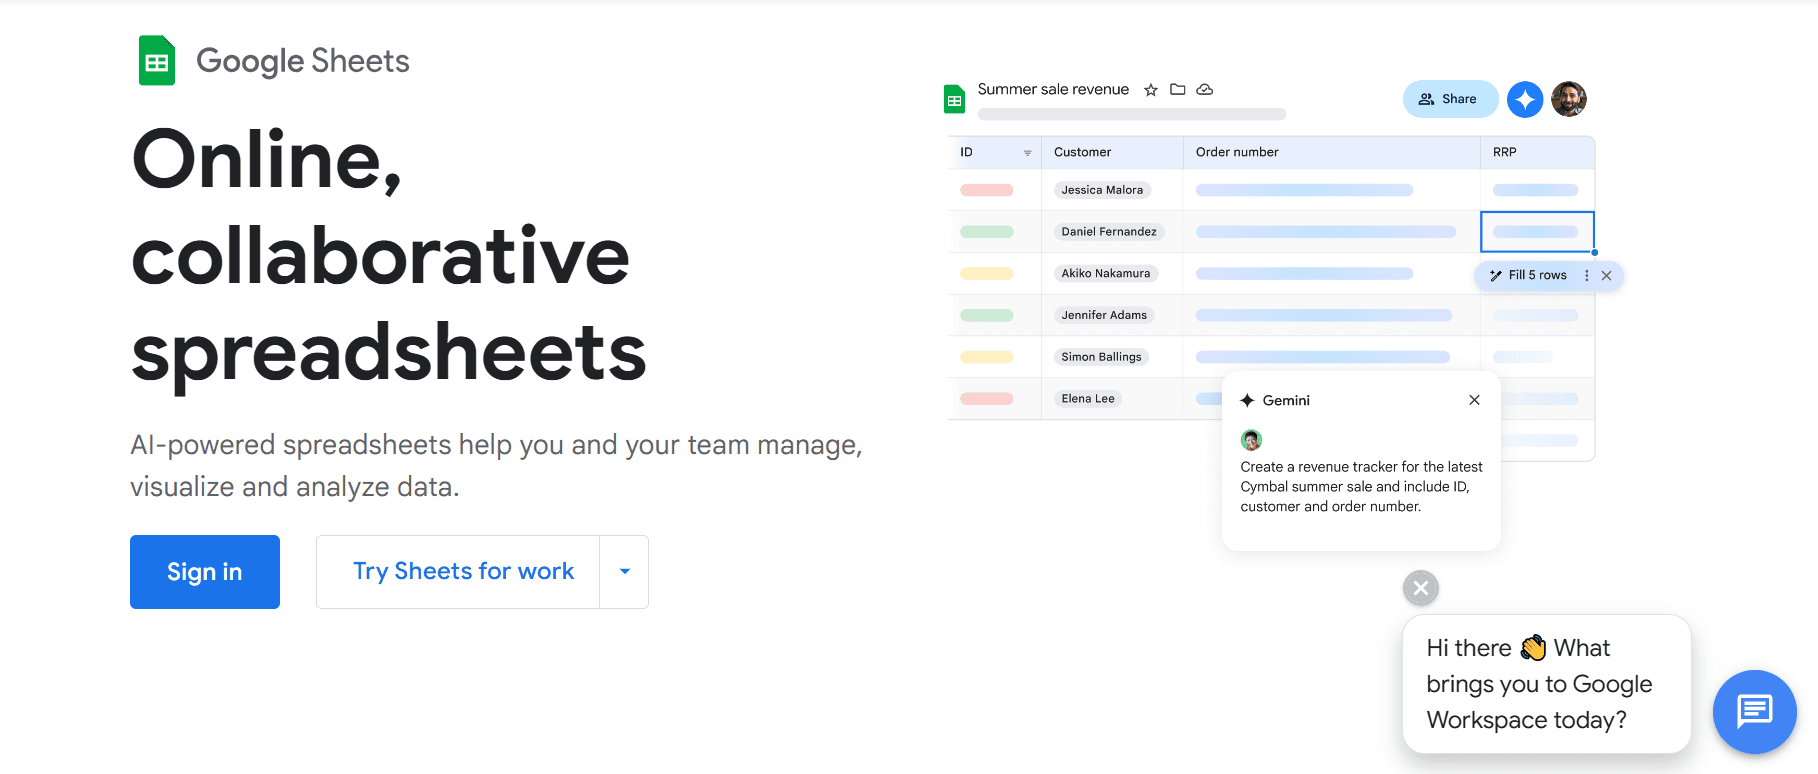
Task: Click the green Google Sheets logo icon
Action: [x=157, y=60]
